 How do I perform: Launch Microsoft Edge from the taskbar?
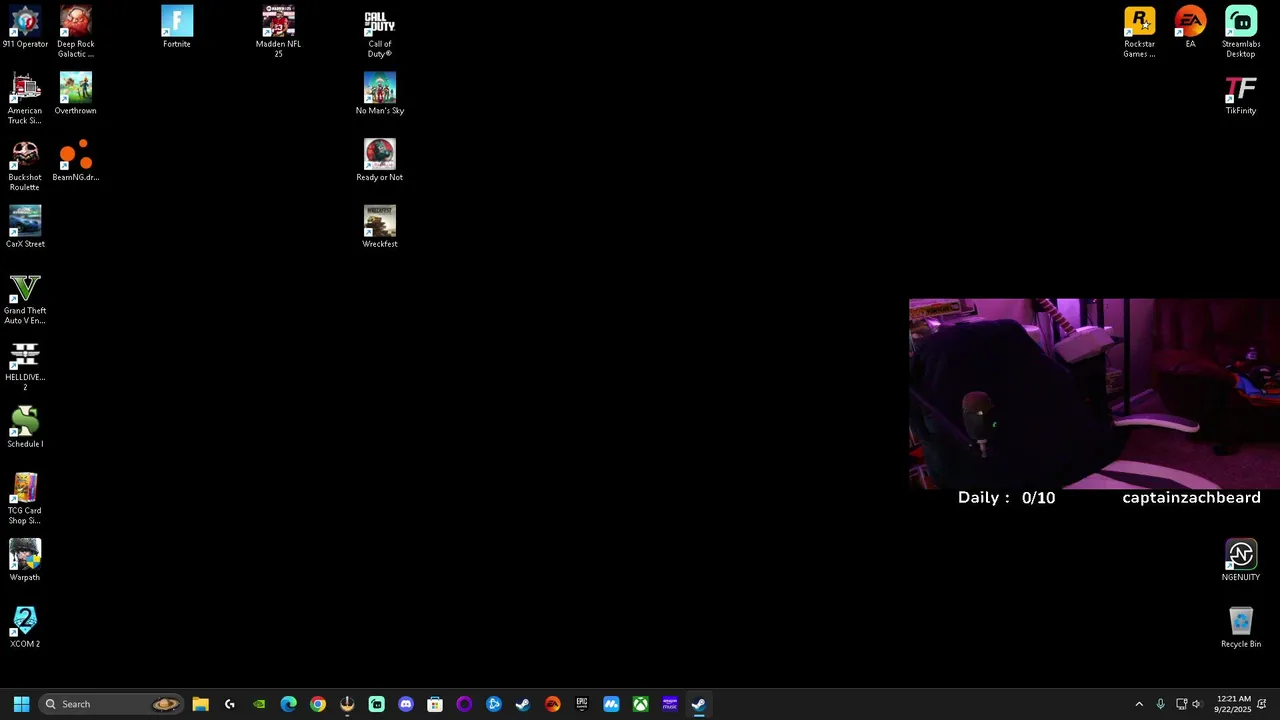click(x=288, y=704)
